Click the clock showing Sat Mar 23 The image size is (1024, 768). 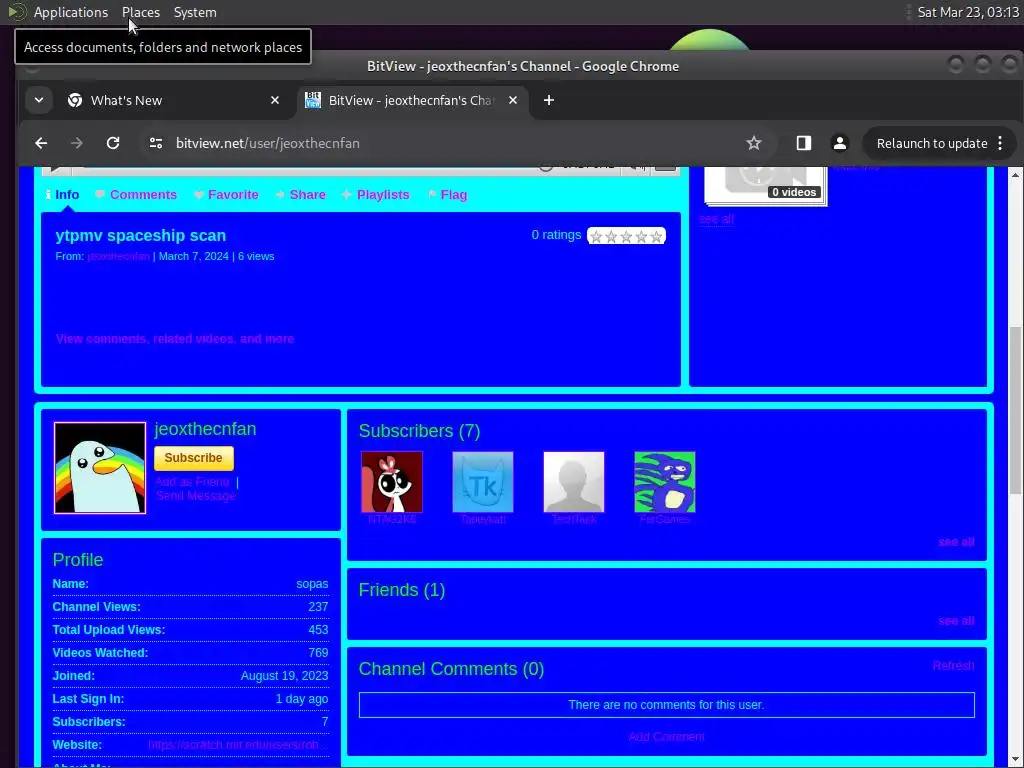point(968,12)
